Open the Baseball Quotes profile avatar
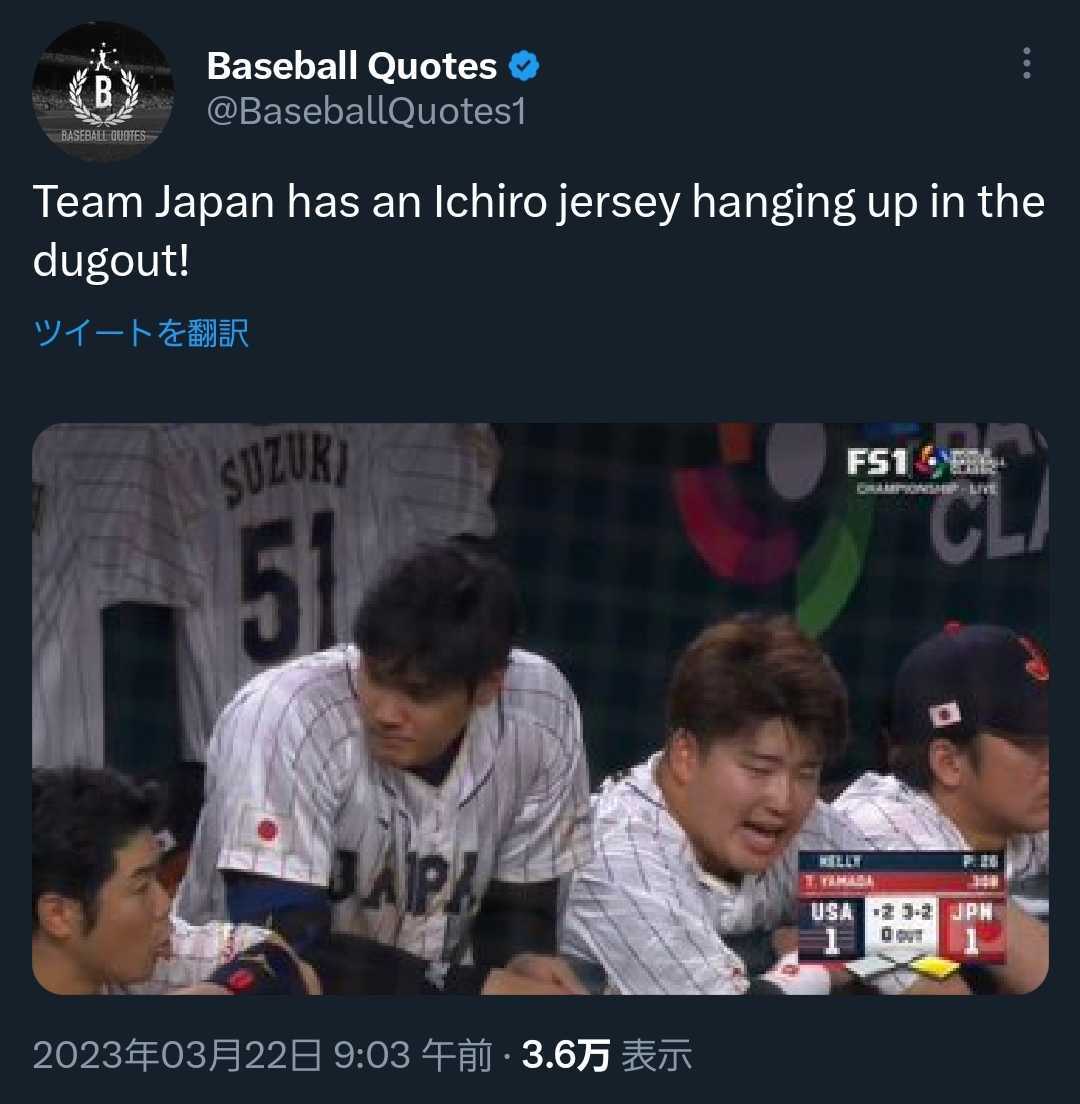Viewport: 1080px width, 1104px height. click(x=103, y=92)
